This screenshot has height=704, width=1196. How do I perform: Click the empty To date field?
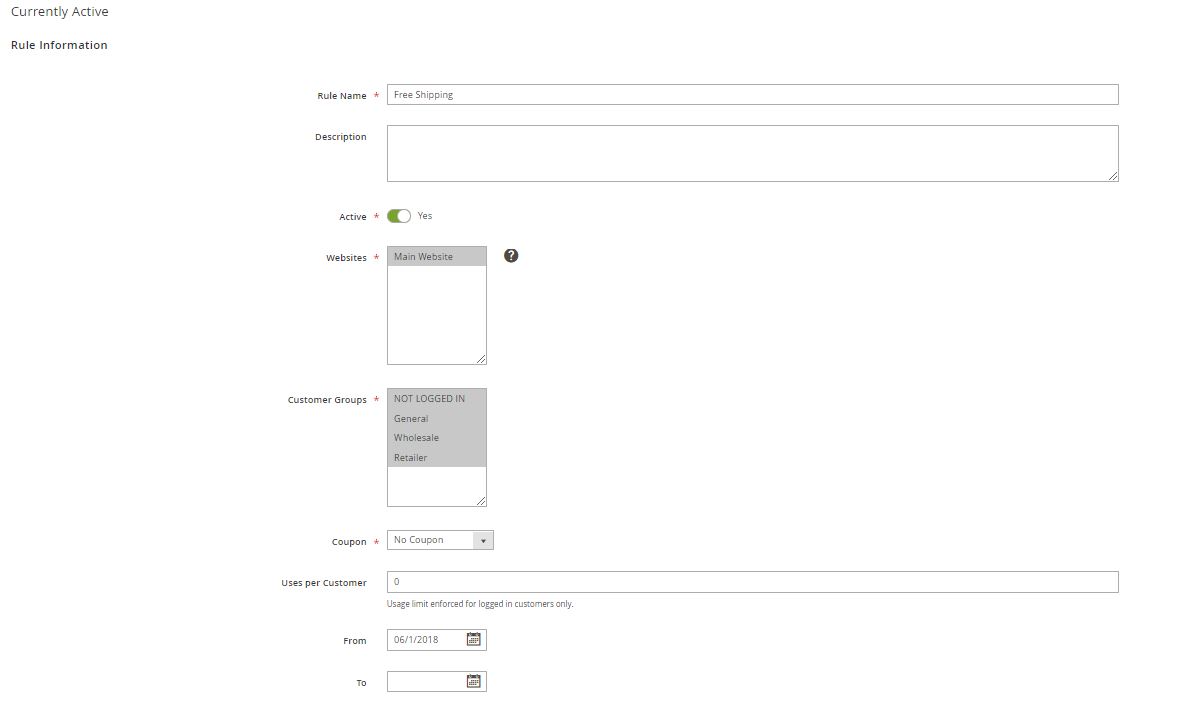pos(425,681)
